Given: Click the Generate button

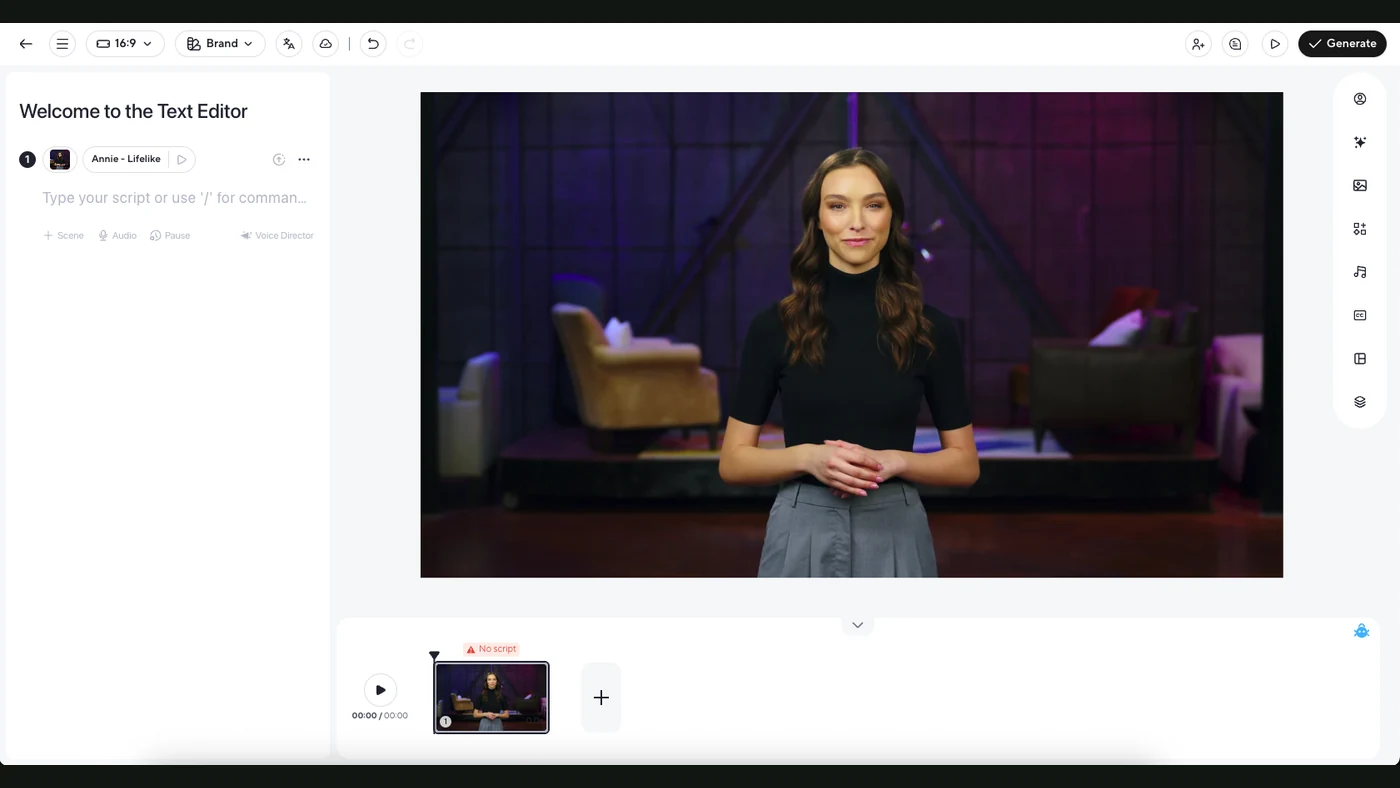Looking at the screenshot, I should coord(1342,44).
